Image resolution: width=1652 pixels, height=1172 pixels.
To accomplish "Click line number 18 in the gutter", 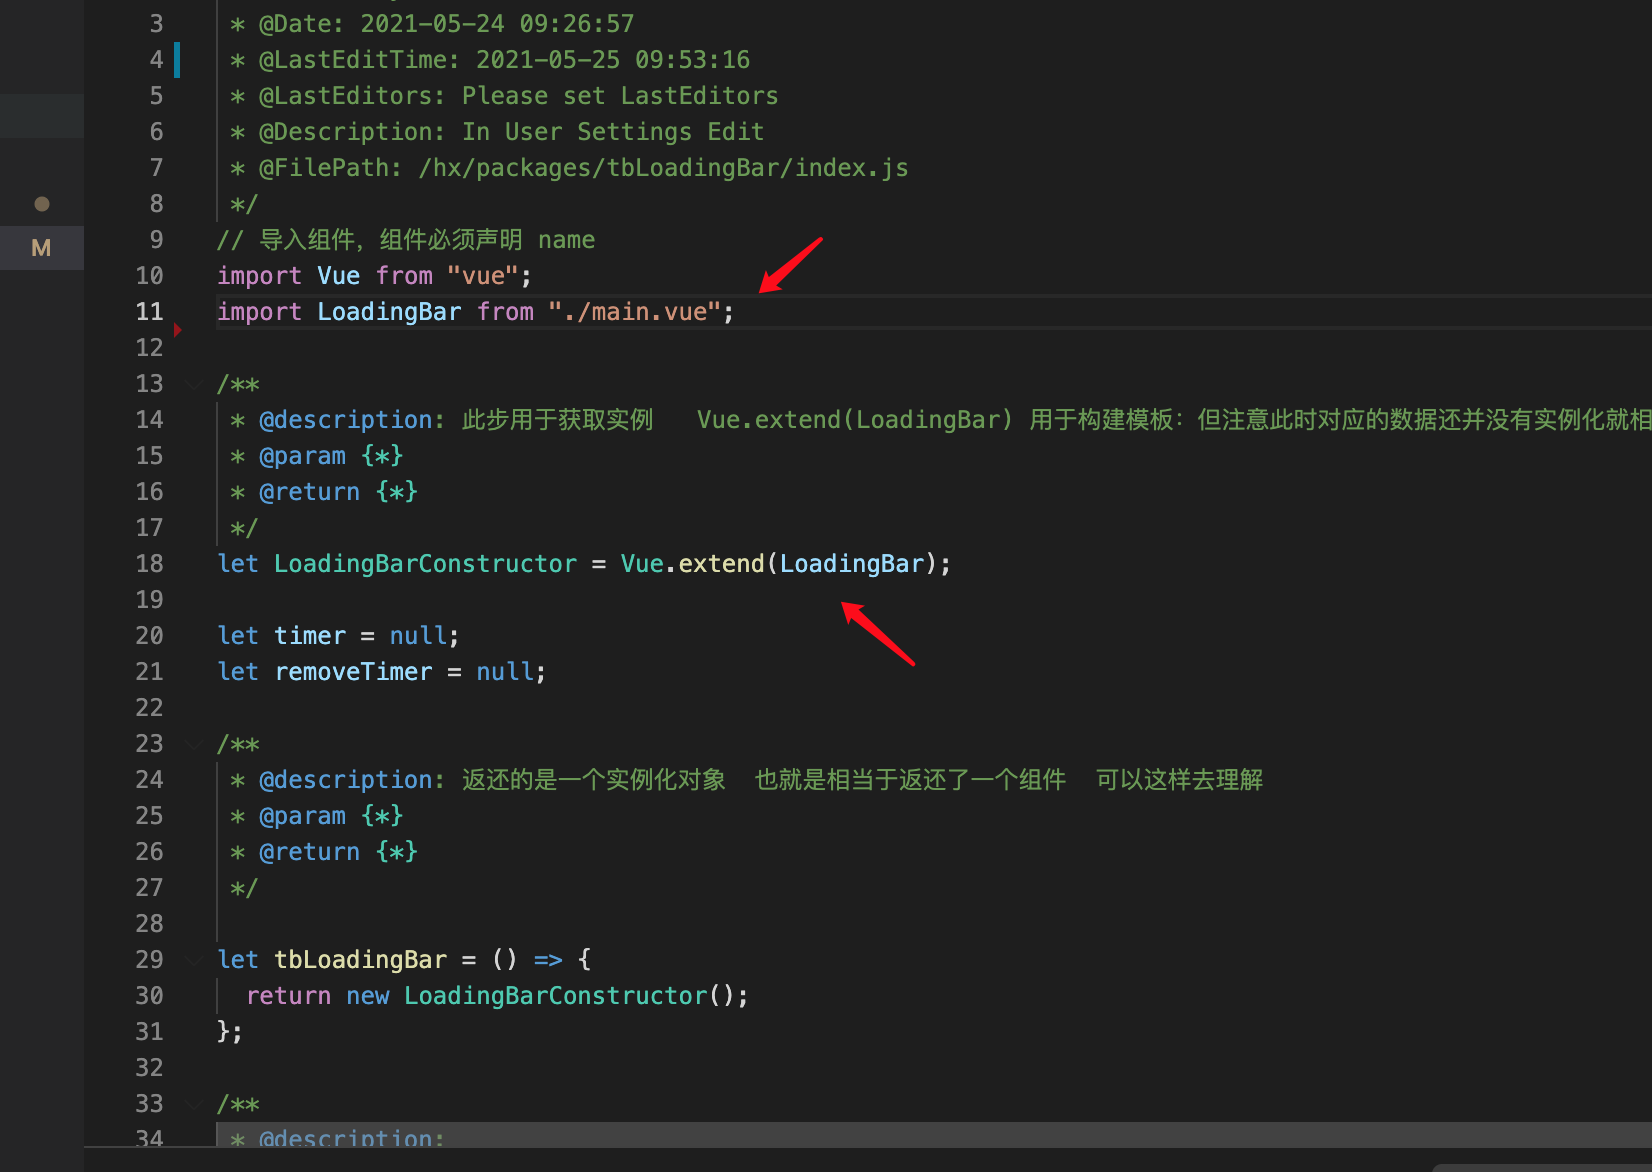I will [149, 564].
